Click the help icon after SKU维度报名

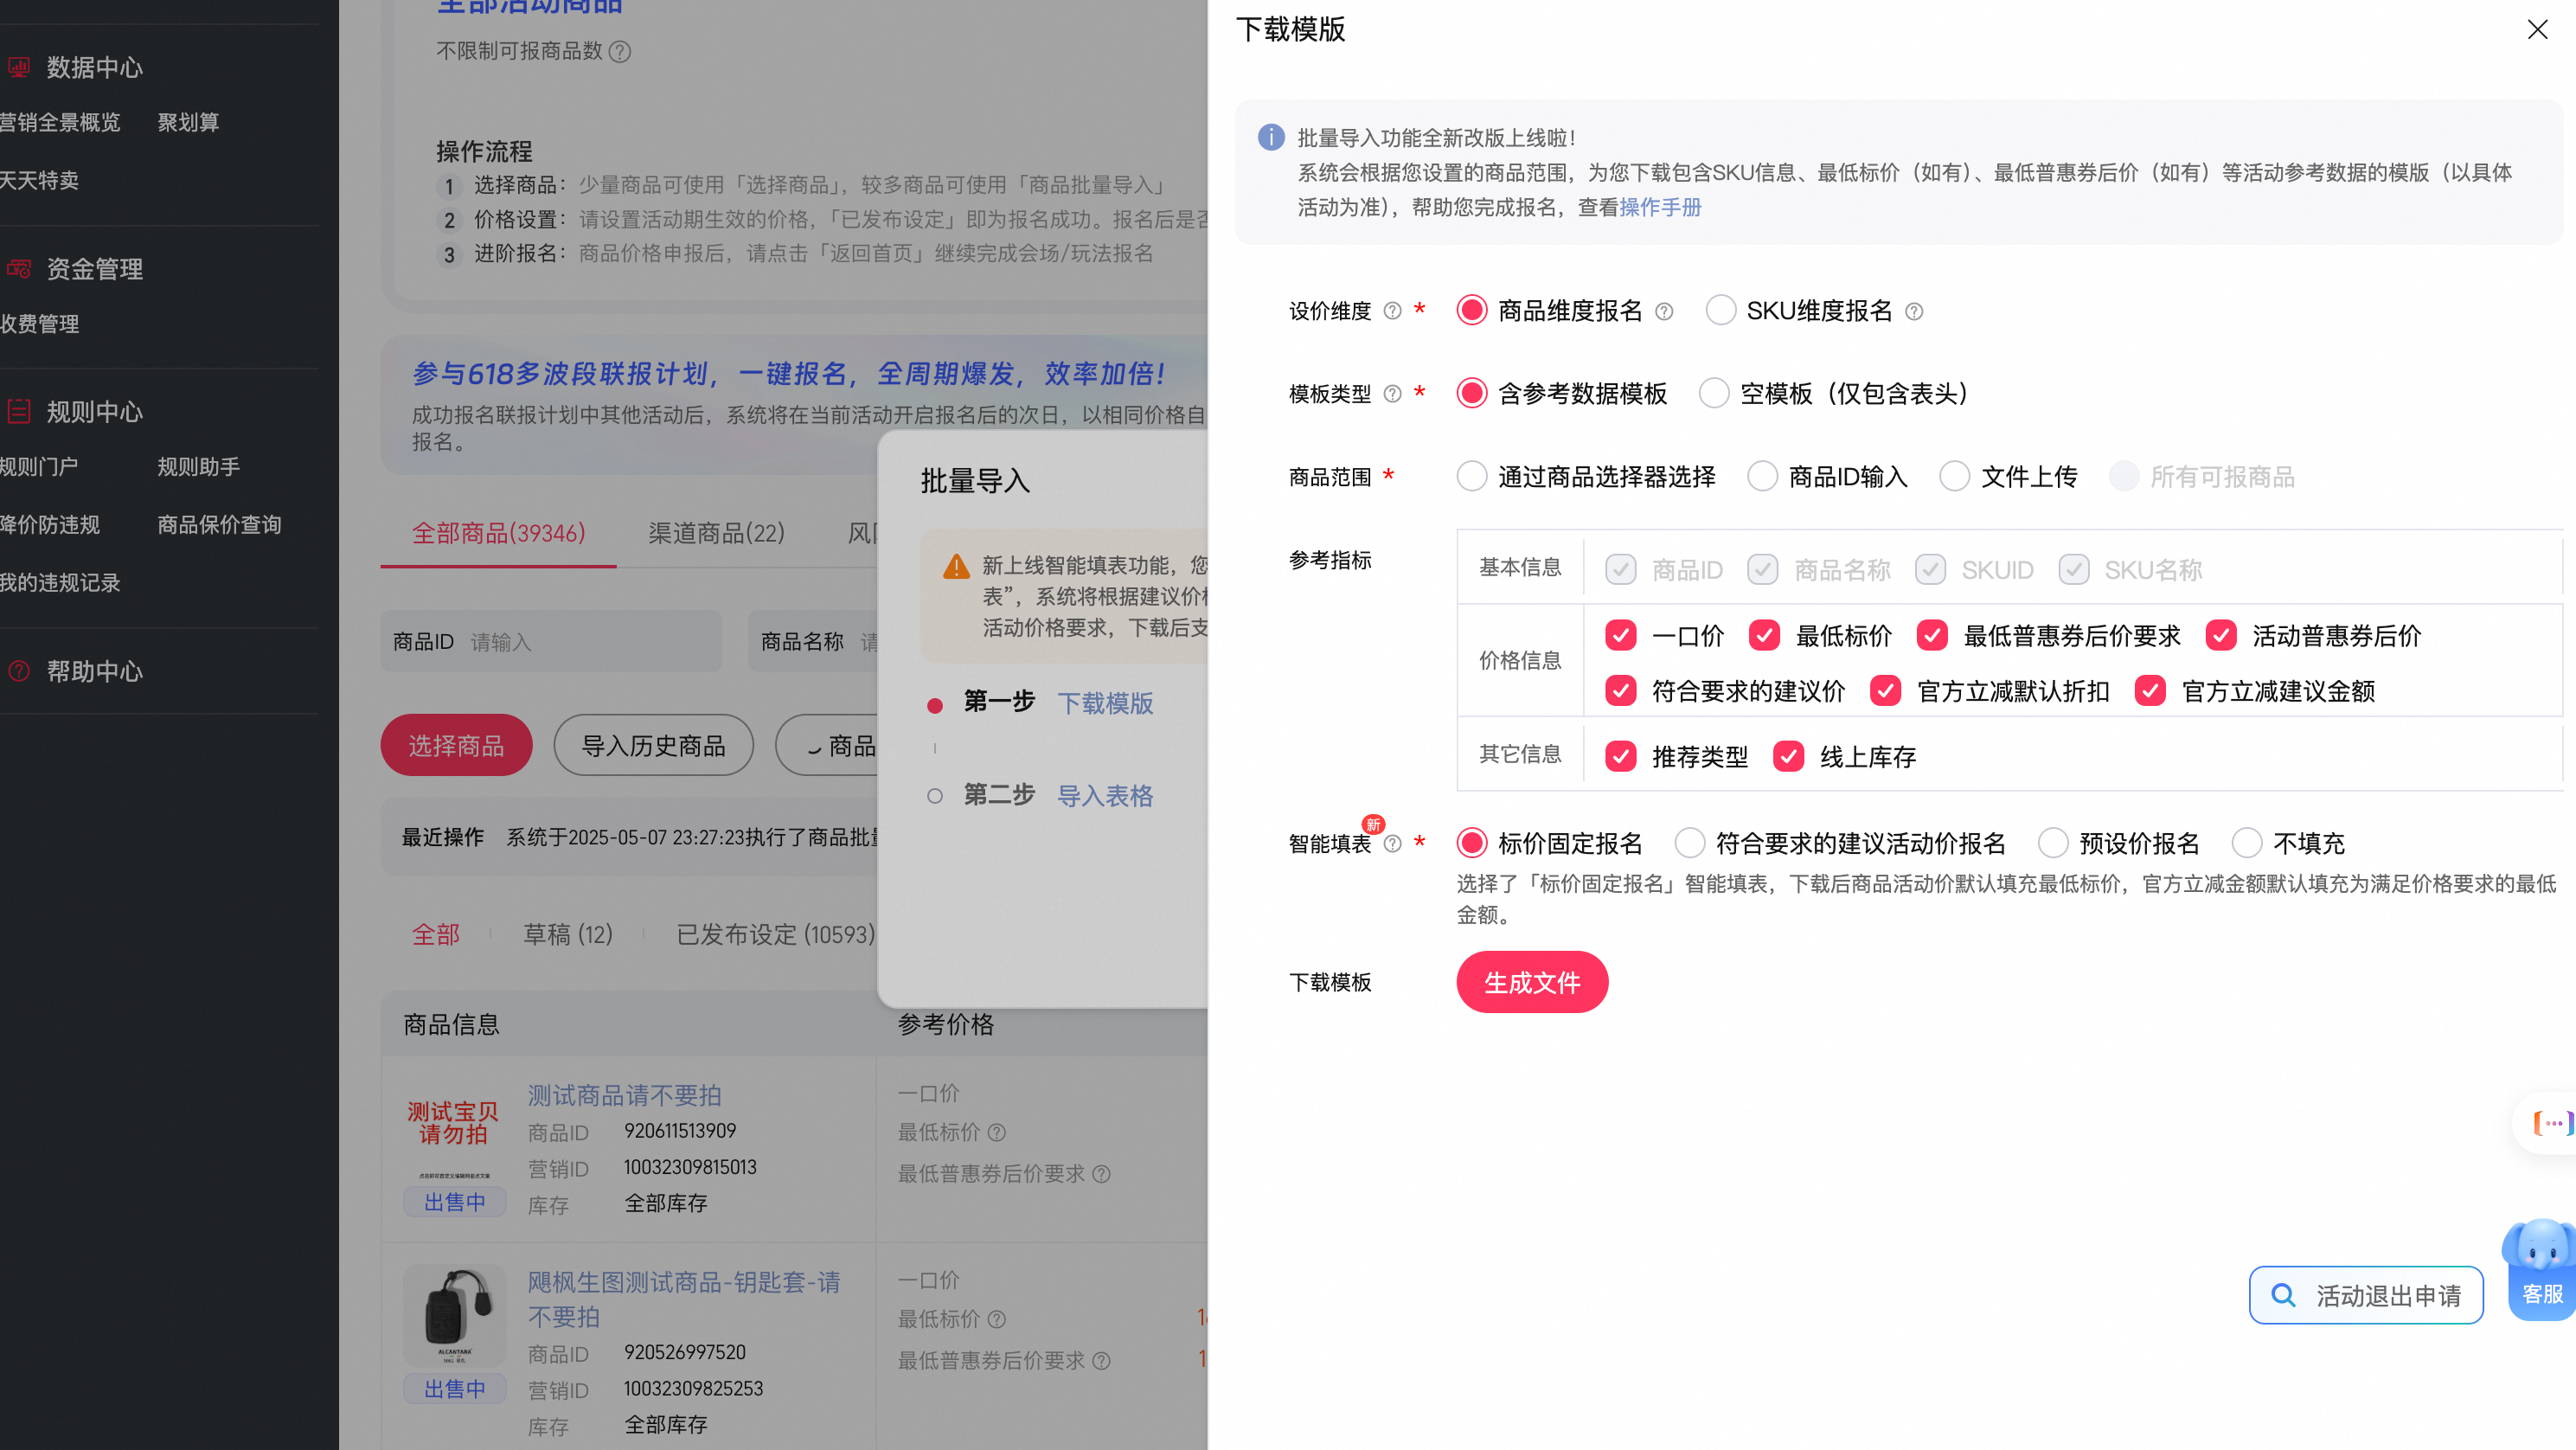coord(1914,312)
